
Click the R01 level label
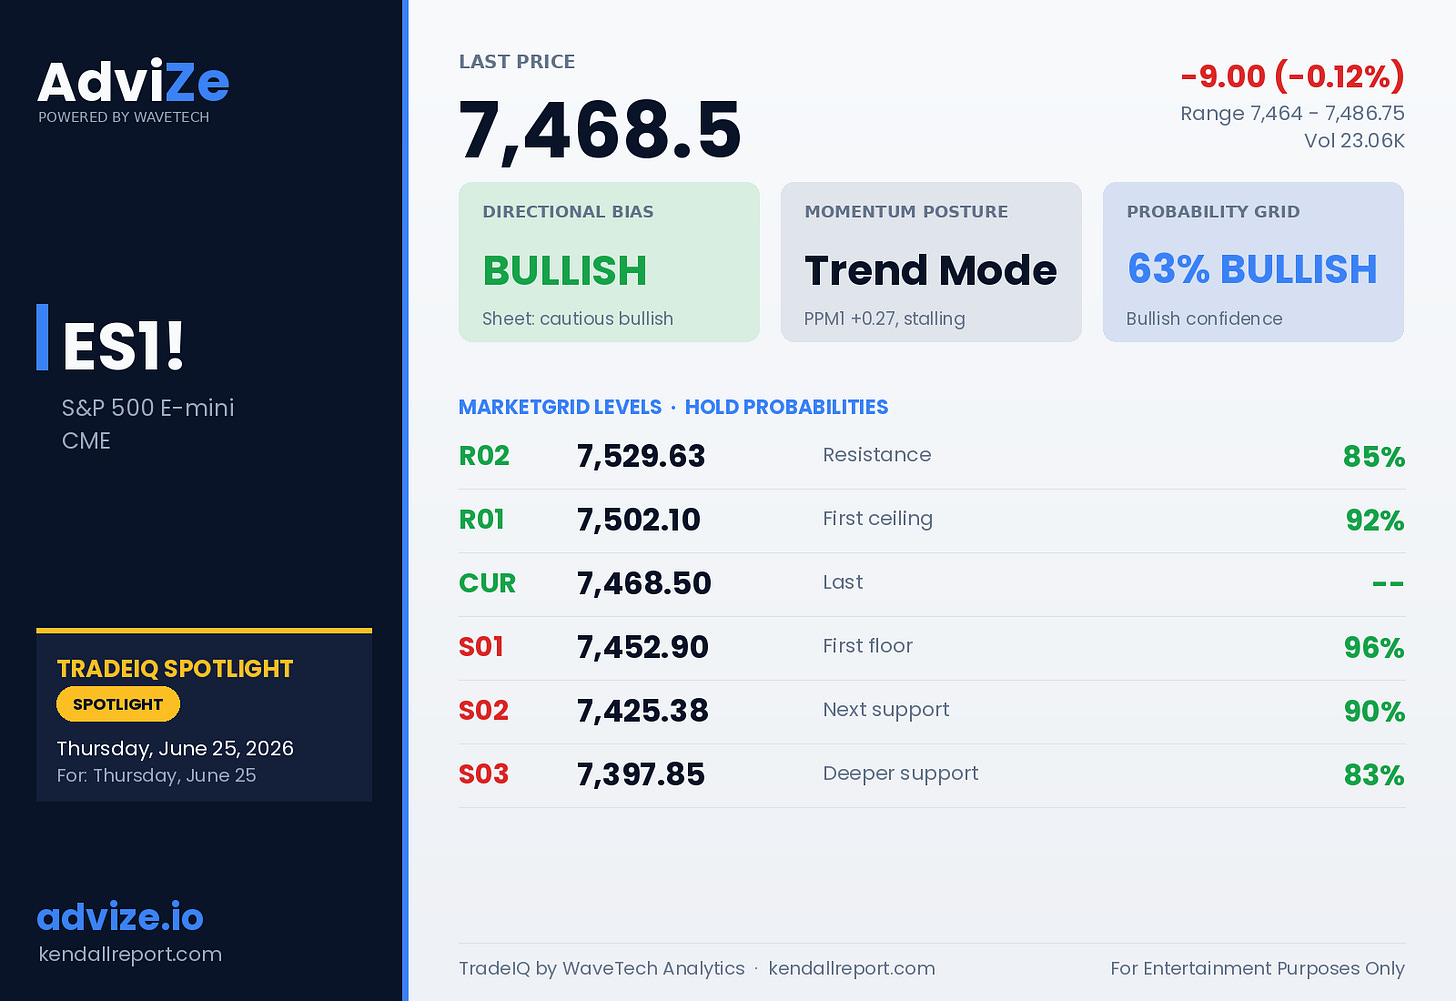(481, 520)
